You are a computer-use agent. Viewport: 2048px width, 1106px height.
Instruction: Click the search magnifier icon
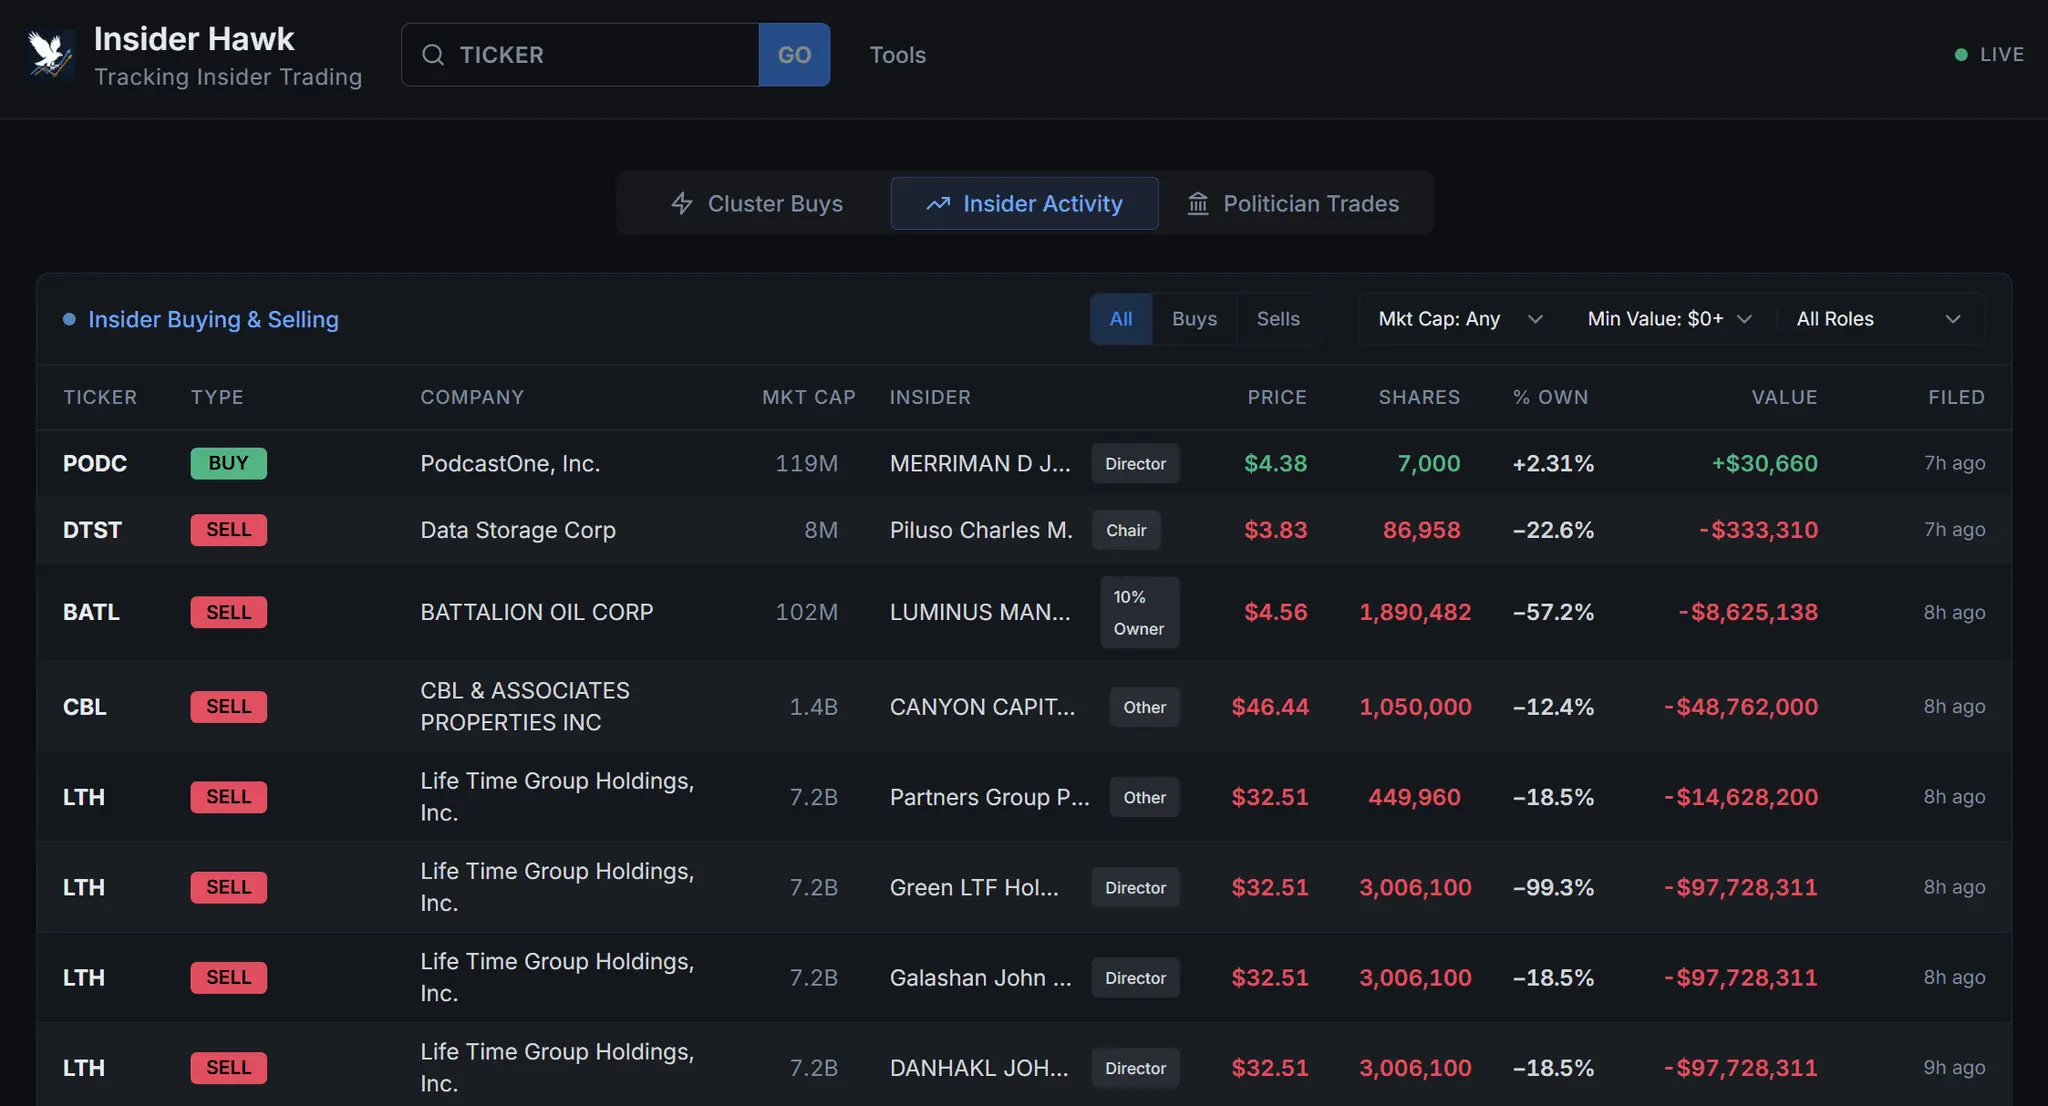433,55
